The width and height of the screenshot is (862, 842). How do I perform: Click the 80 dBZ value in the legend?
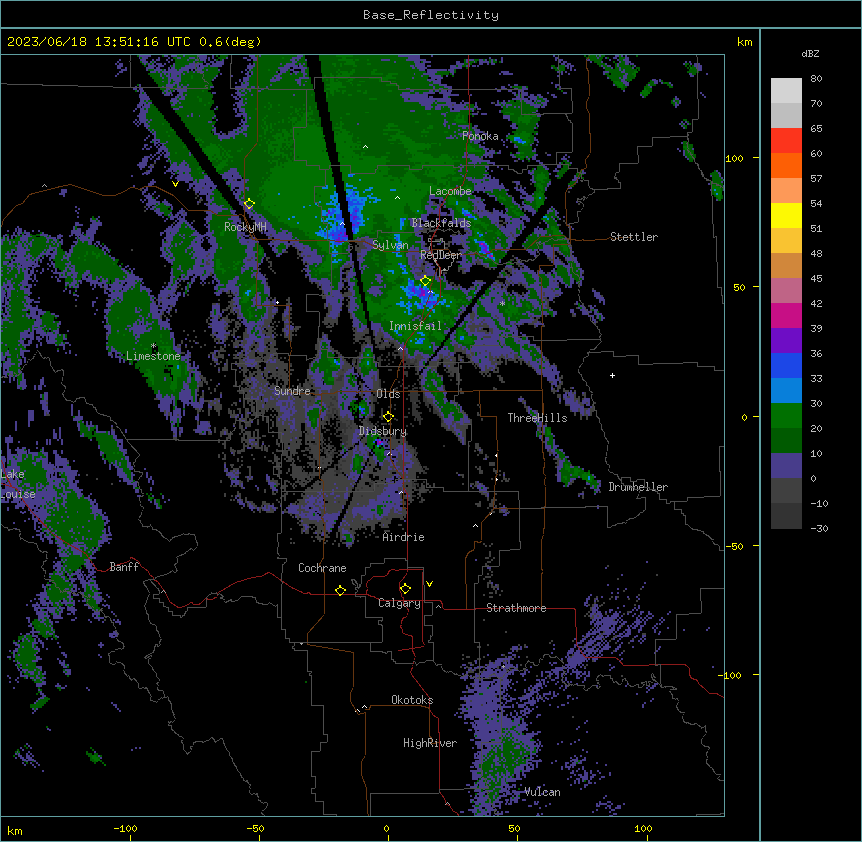coord(816,79)
